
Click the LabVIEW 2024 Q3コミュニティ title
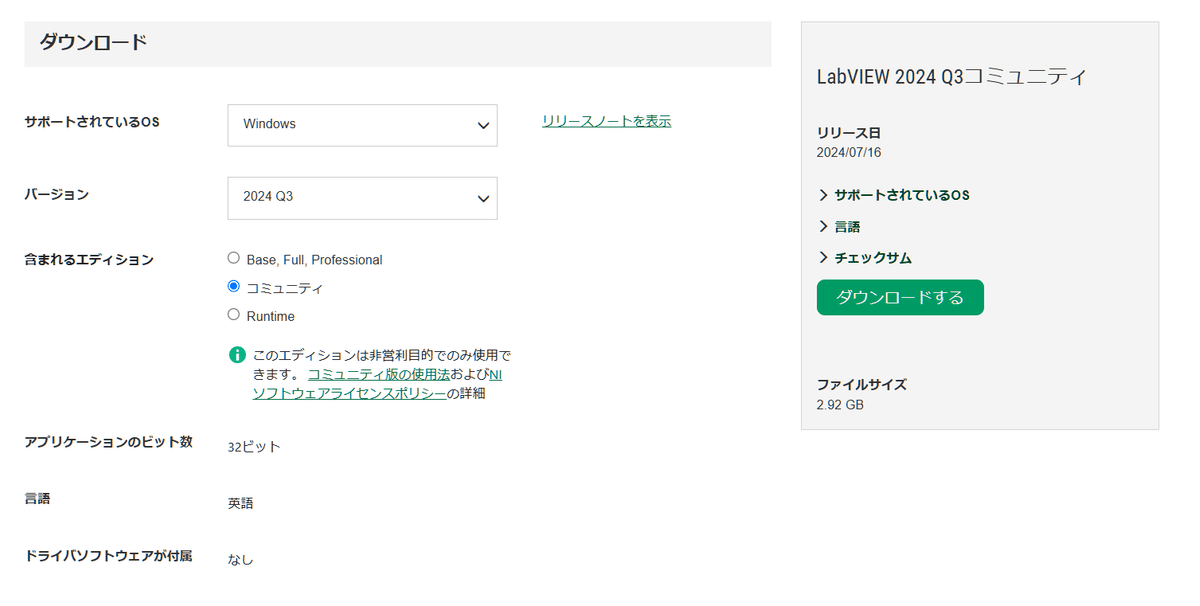[952, 77]
